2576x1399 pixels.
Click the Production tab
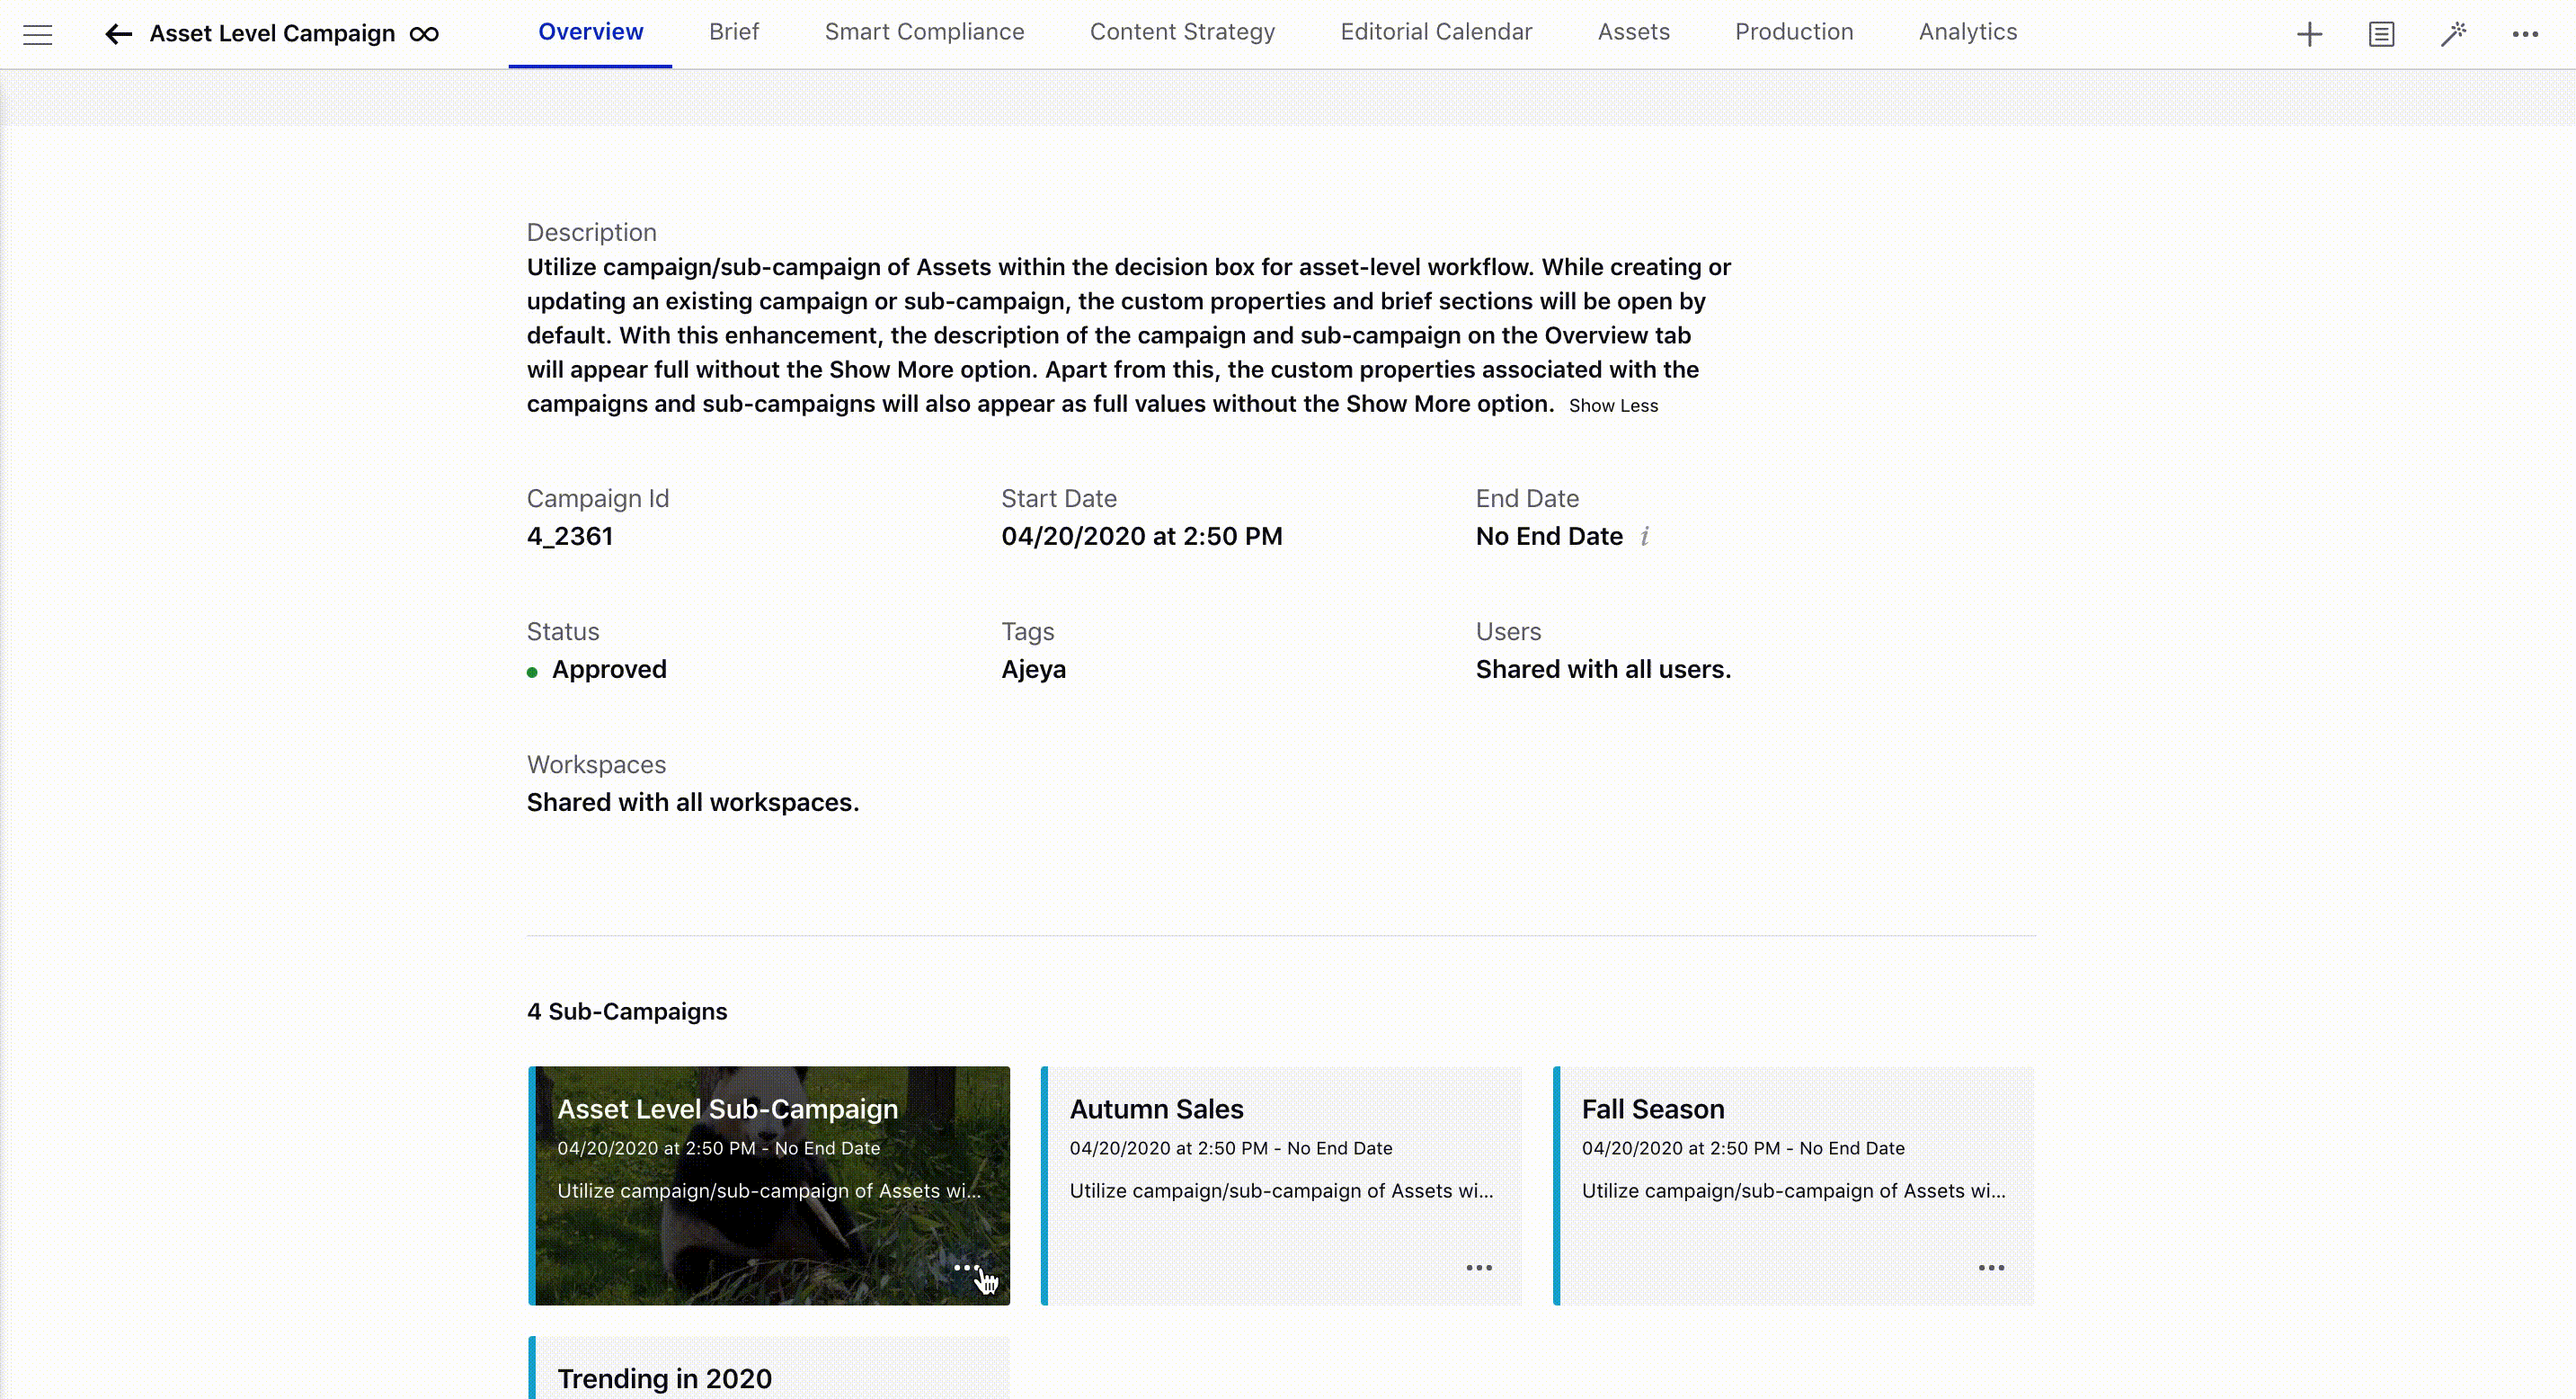coord(1794,31)
